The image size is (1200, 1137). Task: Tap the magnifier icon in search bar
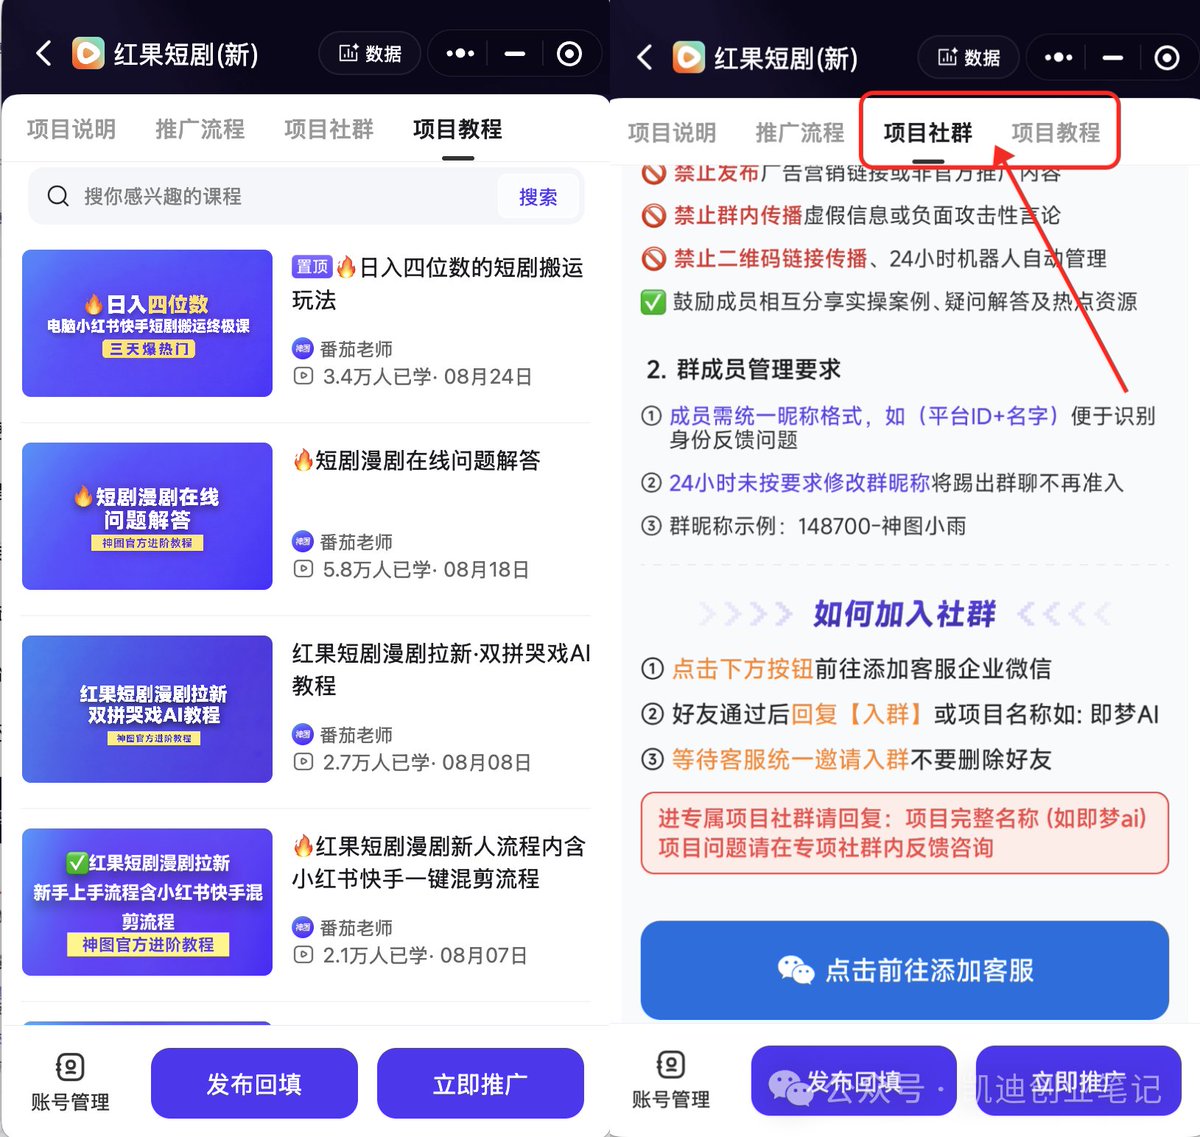58,196
